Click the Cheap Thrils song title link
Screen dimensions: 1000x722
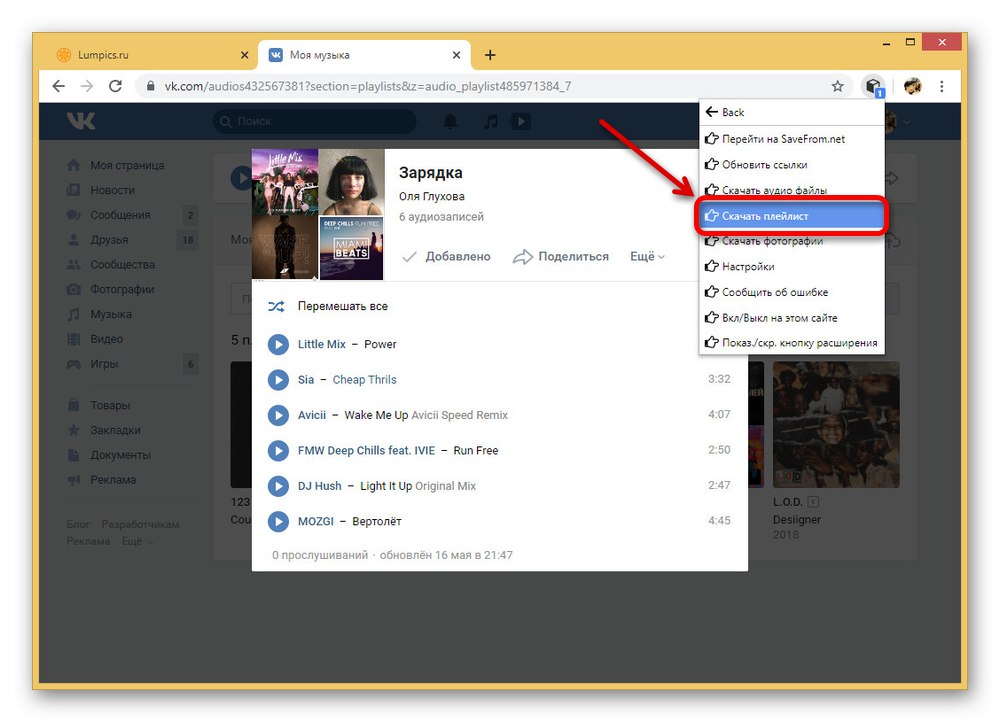(x=364, y=380)
